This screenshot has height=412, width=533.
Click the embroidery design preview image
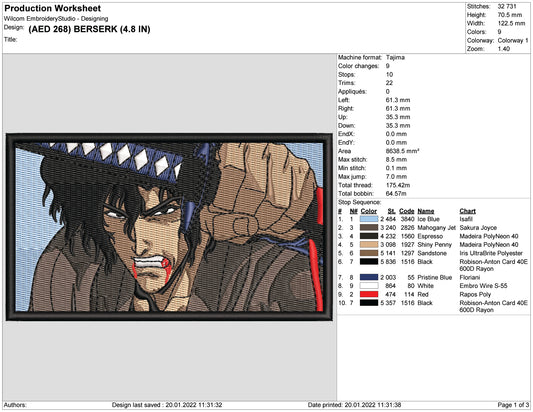[x=169, y=227]
